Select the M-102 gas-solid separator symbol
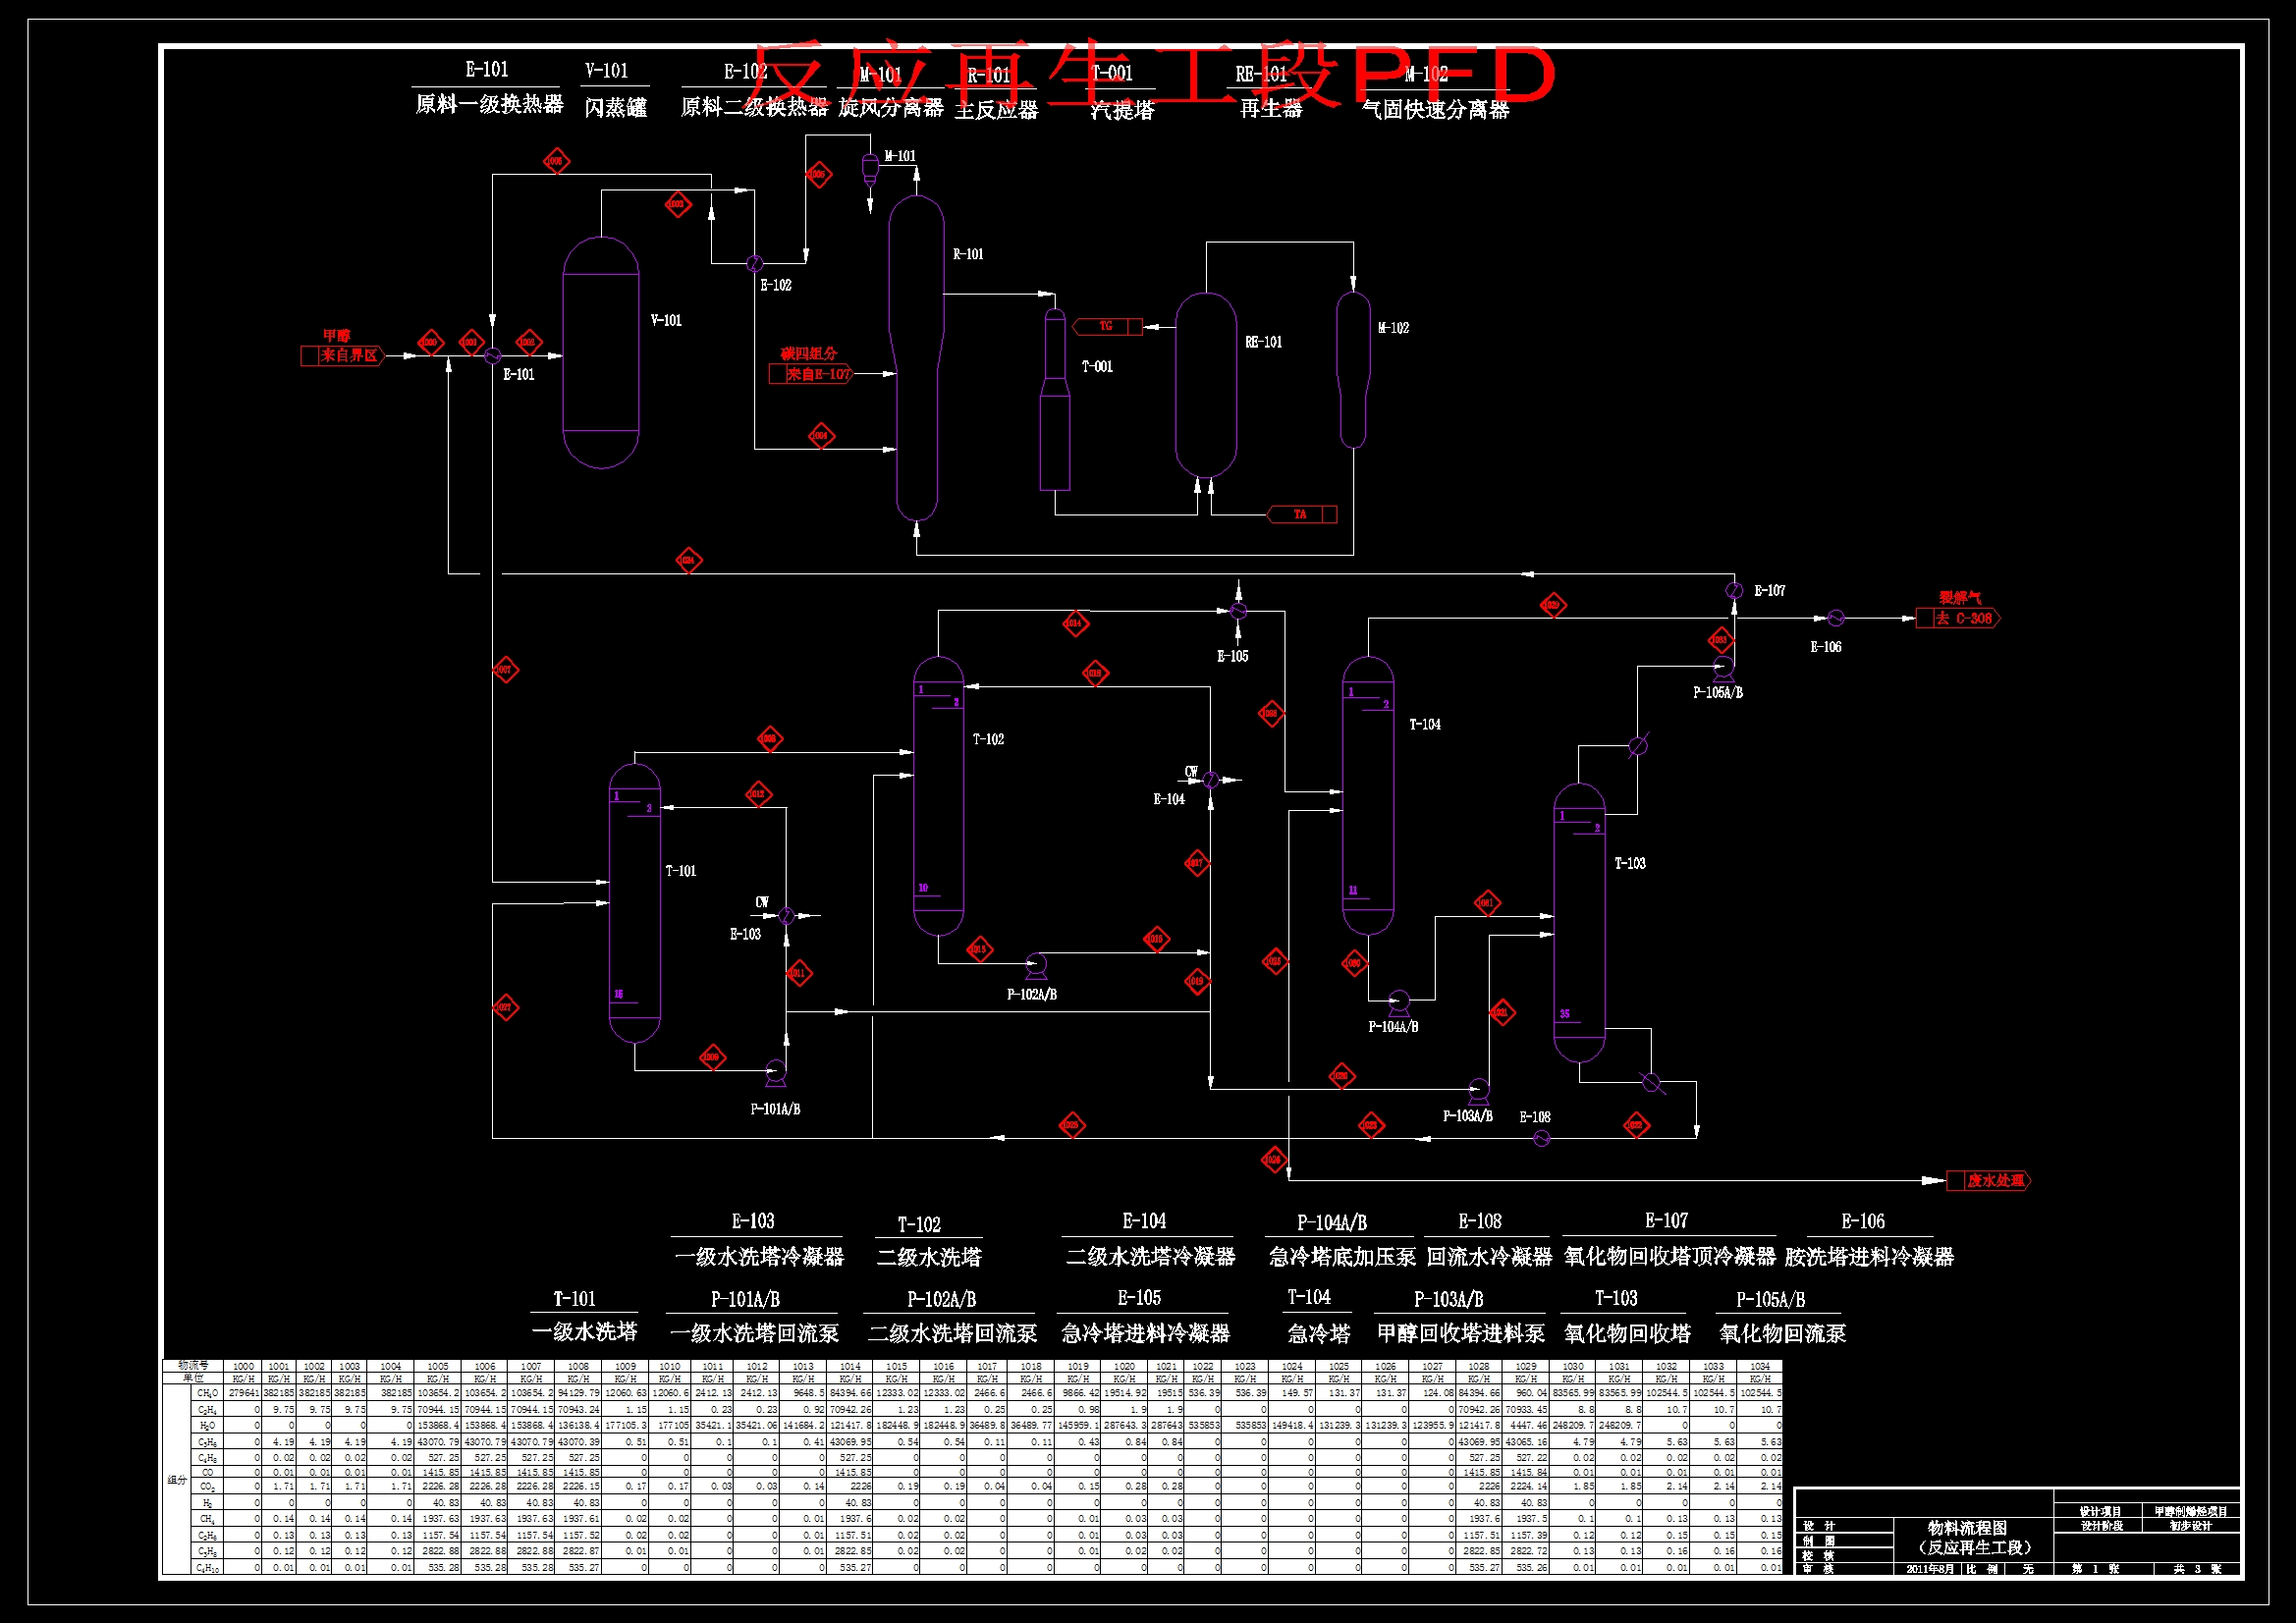The image size is (2296, 1623). click(1353, 369)
